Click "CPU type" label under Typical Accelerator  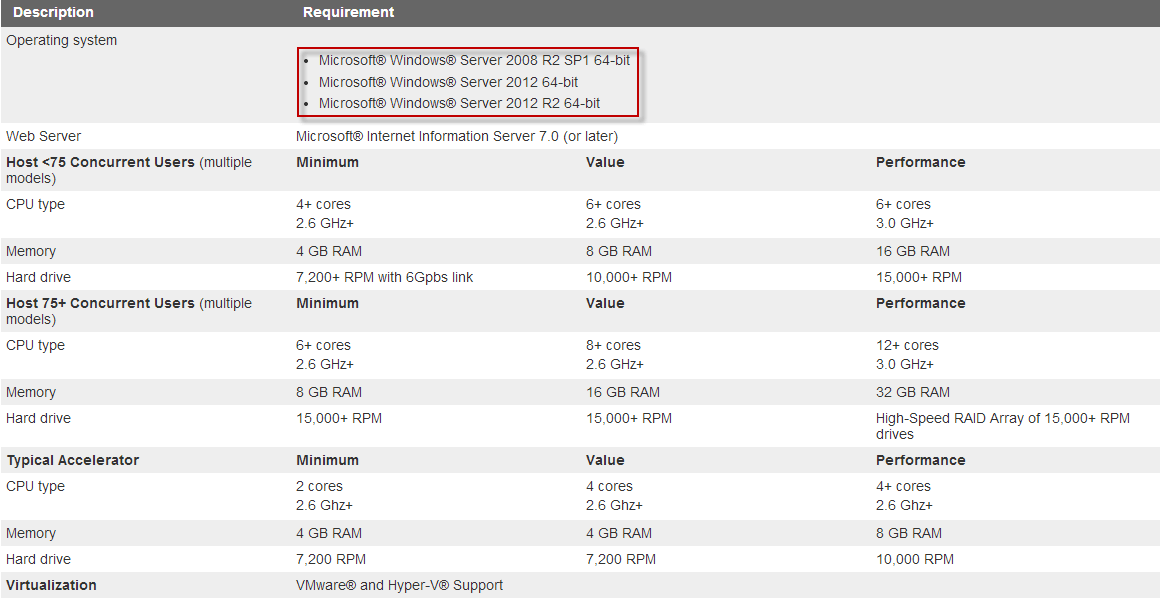coord(36,487)
